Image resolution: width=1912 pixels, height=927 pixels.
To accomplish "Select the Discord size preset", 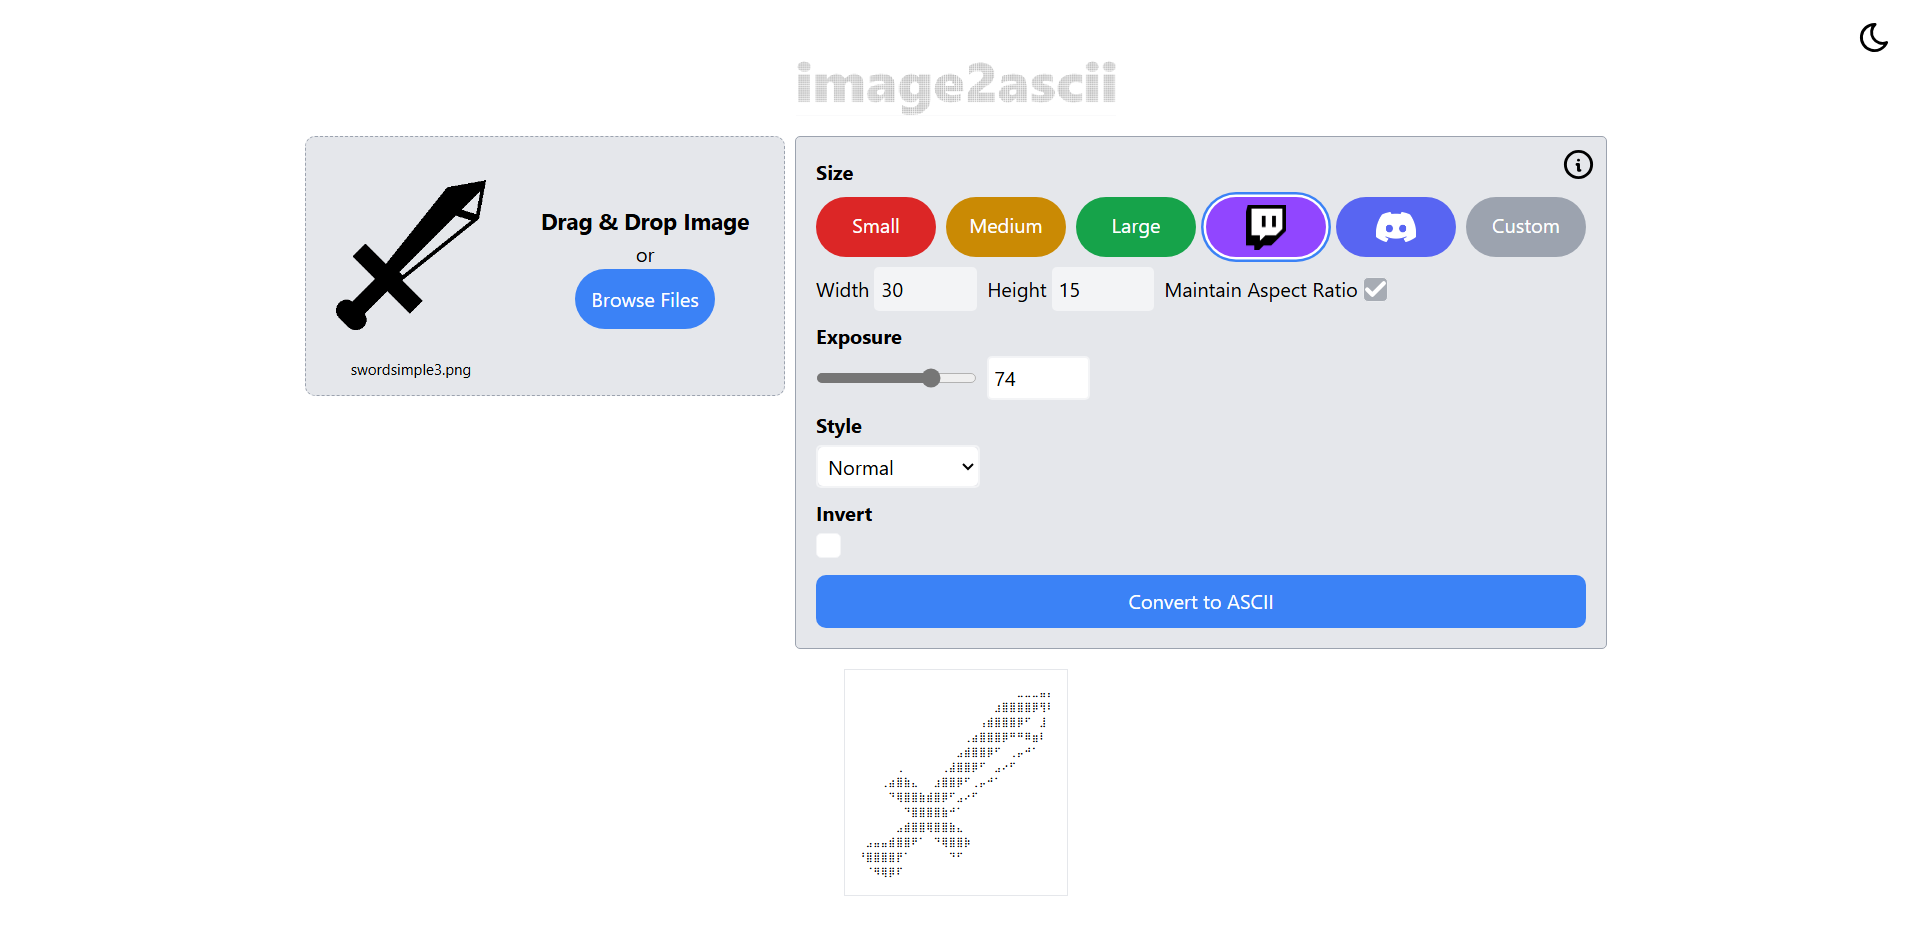I will (1395, 227).
